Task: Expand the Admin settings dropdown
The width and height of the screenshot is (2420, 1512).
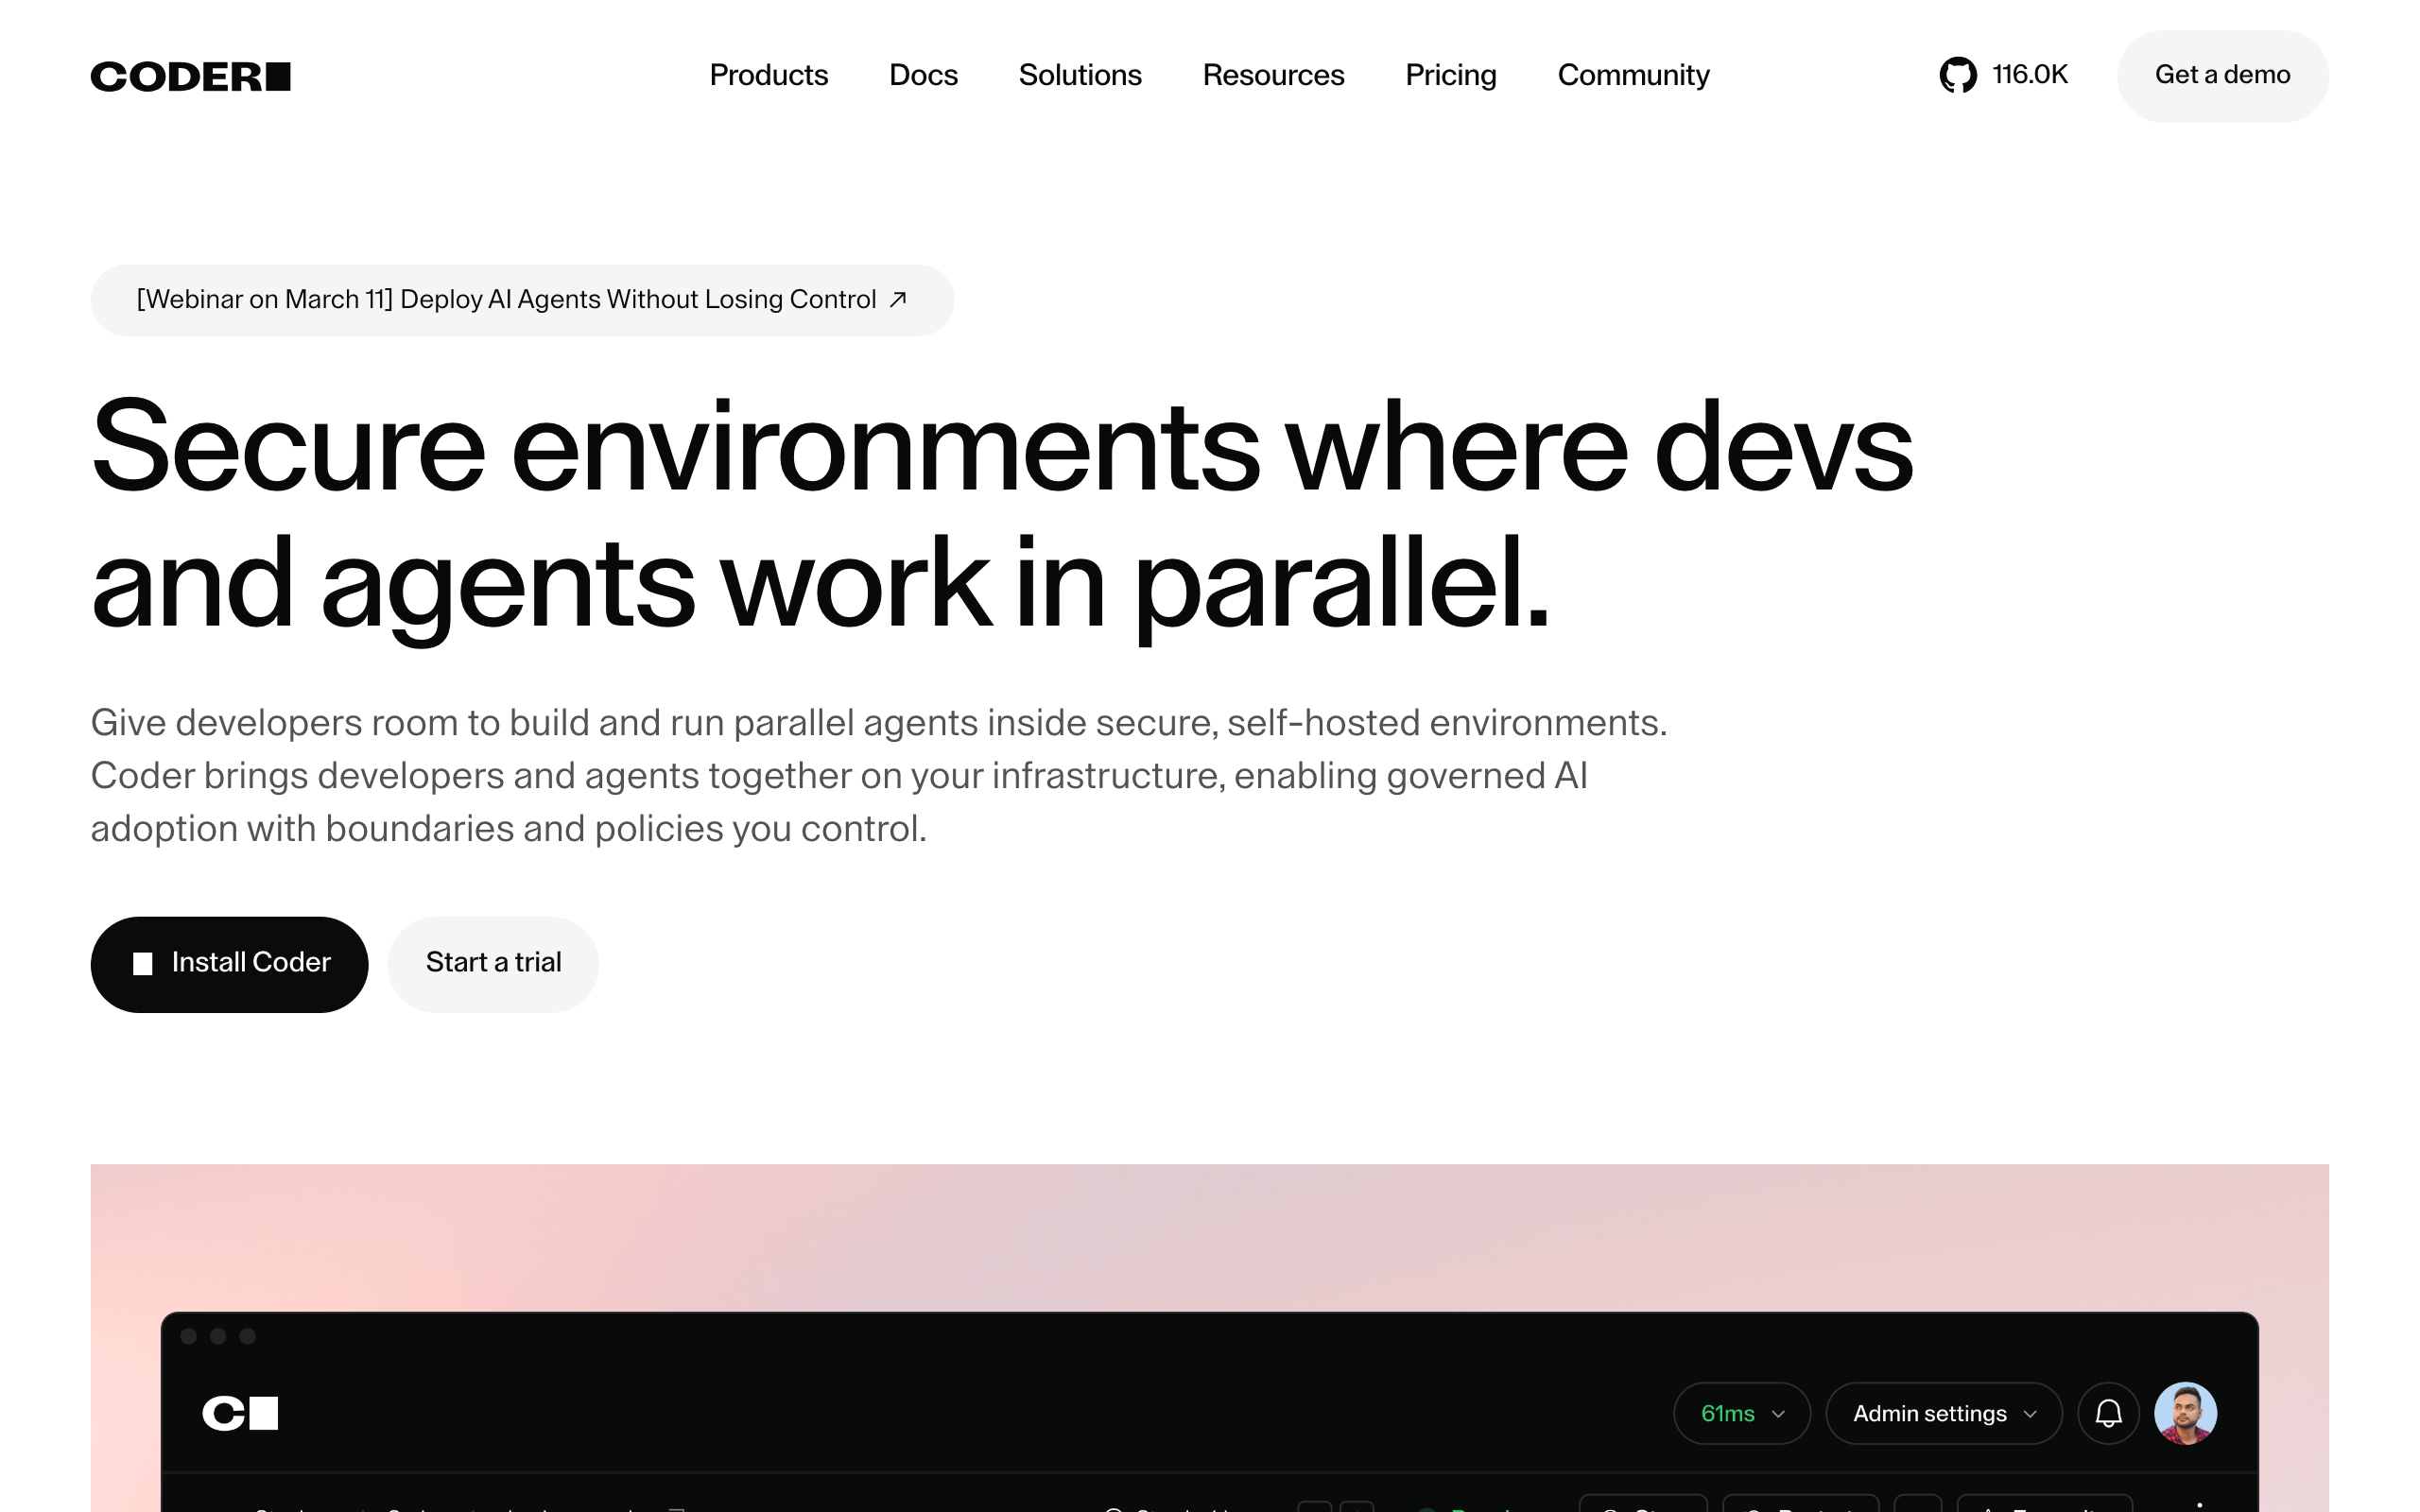Action: coord(1943,1413)
